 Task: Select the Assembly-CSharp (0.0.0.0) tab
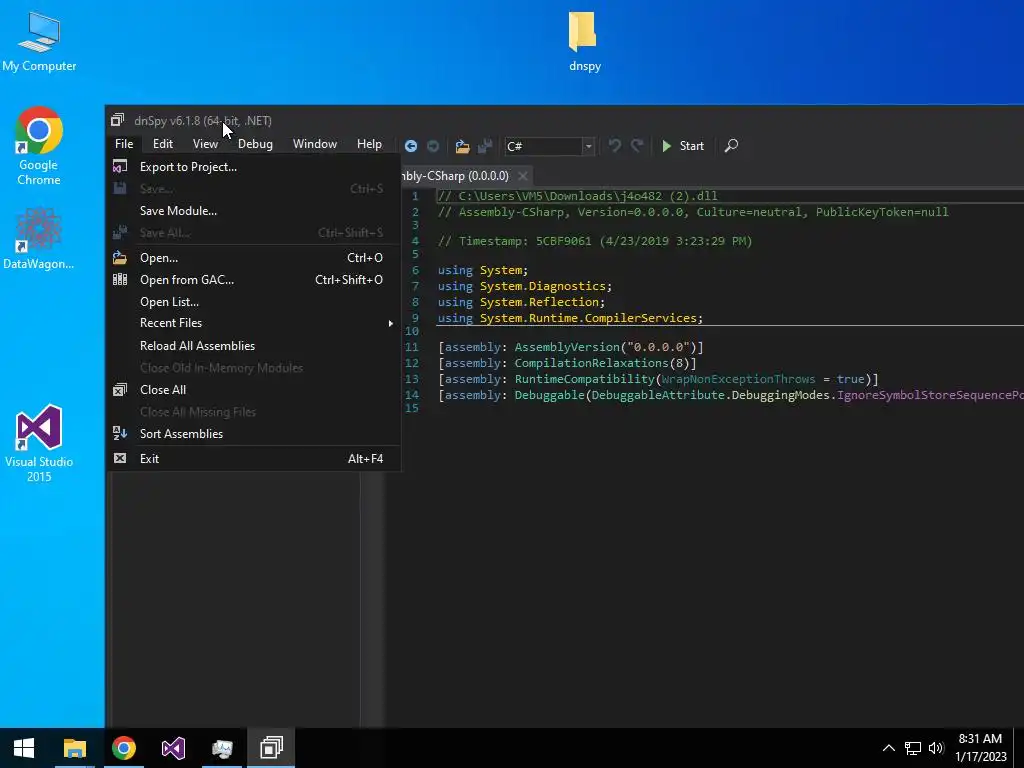[x=456, y=176]
